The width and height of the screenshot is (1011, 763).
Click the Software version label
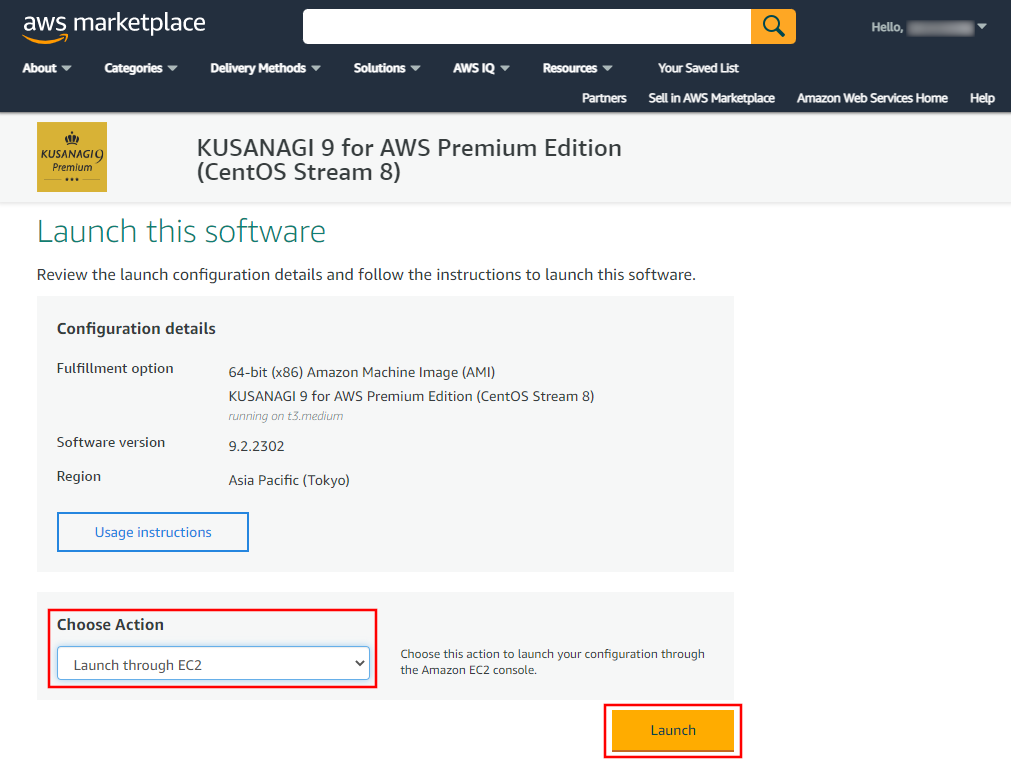click(111, 442)
